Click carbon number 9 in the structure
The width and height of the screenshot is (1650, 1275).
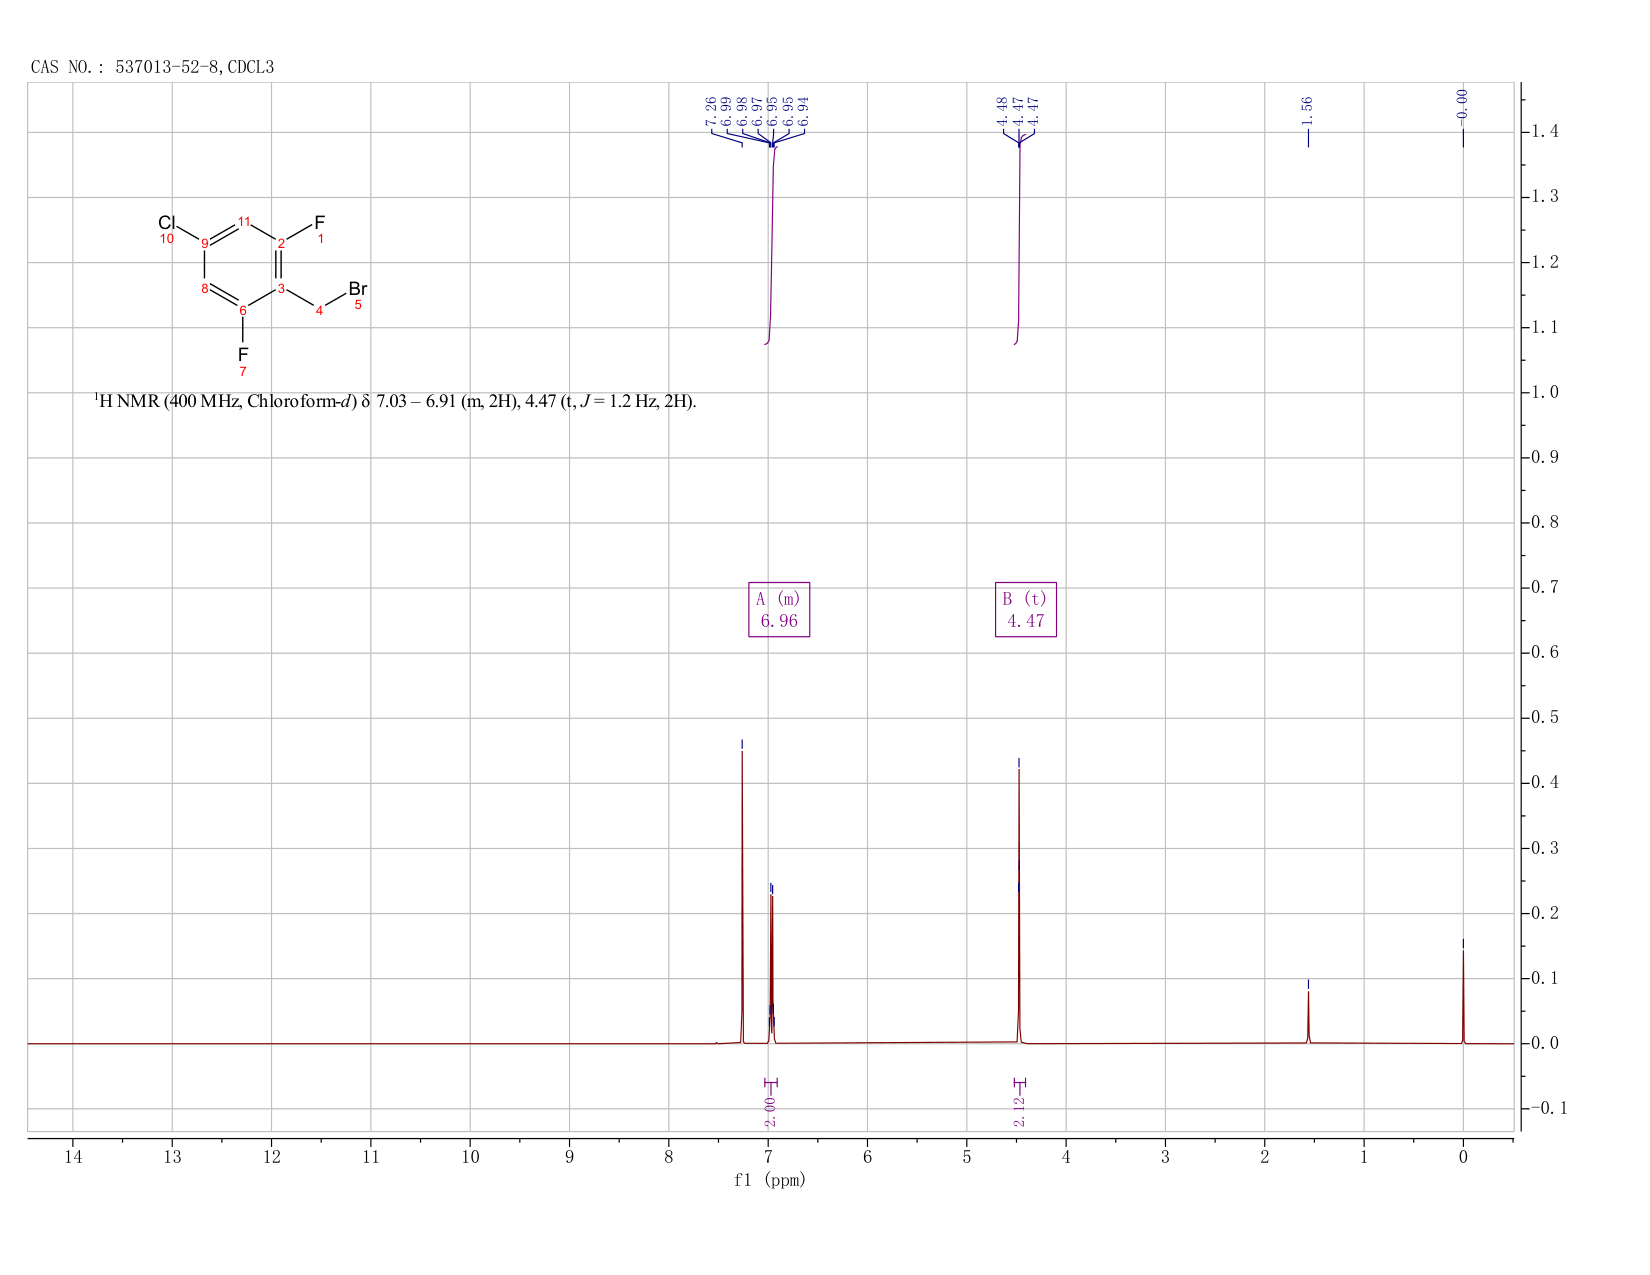coord(205,243)
